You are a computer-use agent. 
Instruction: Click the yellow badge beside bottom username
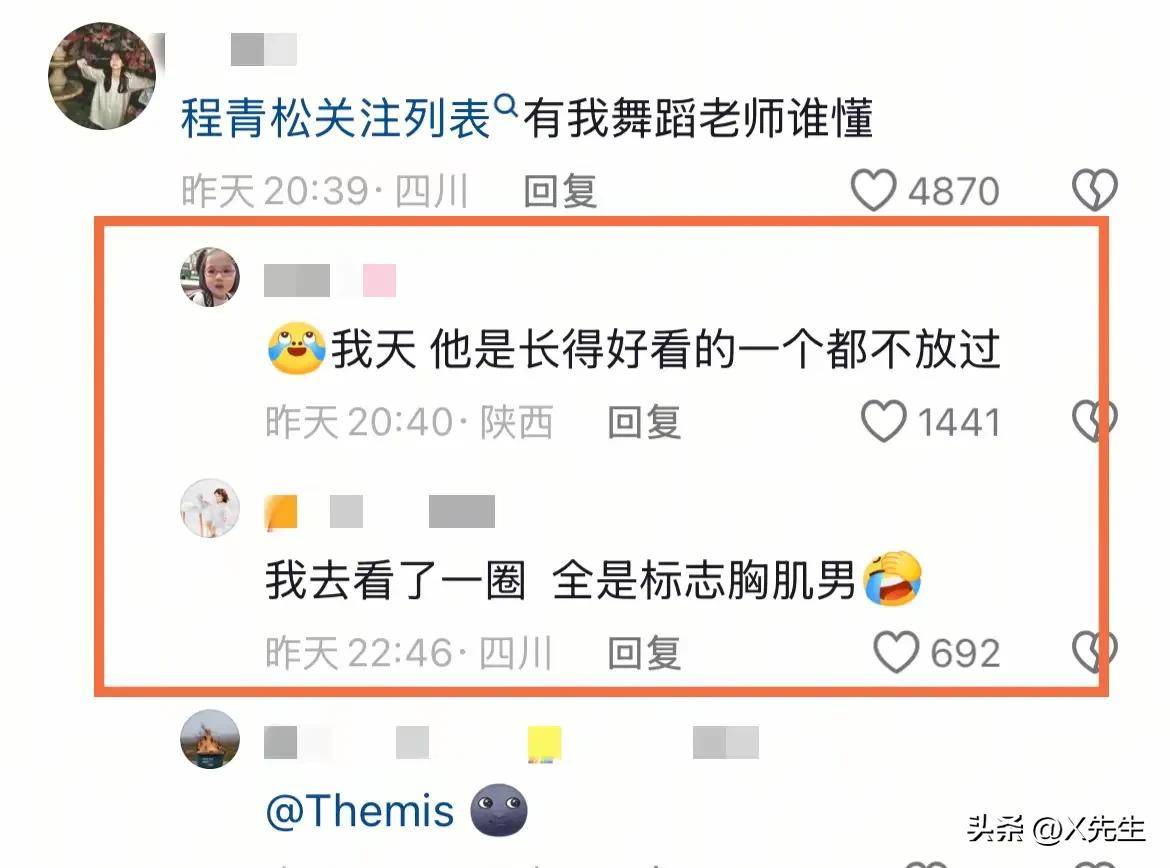tap(544, 744)
